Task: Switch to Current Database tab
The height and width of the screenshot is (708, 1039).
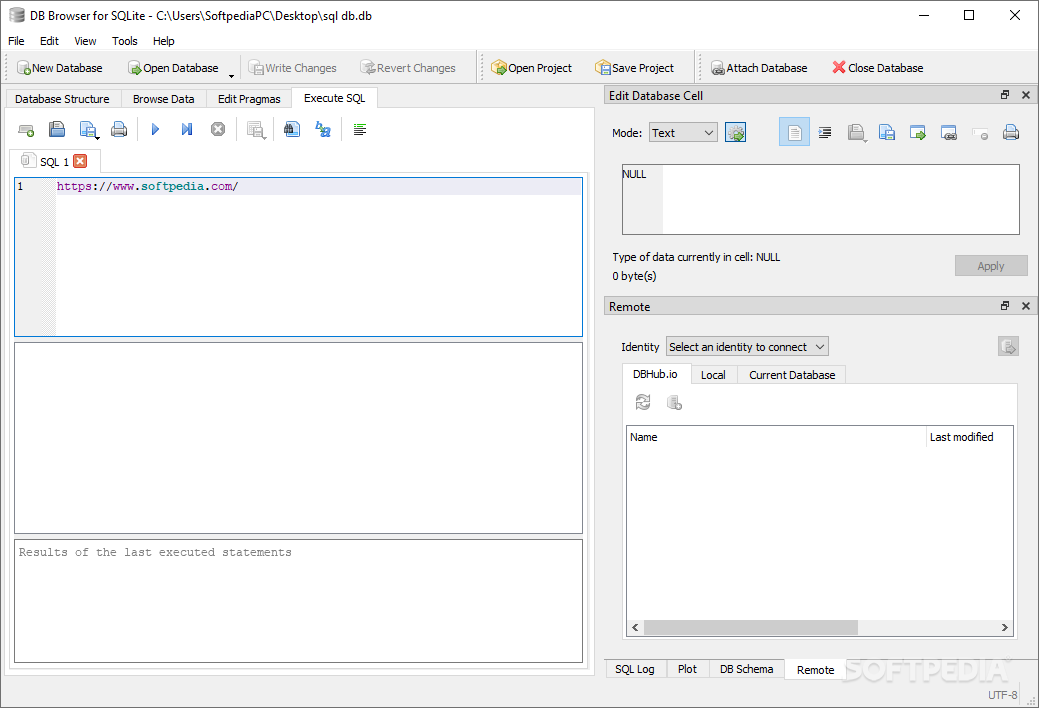Action: click(792, 375)
